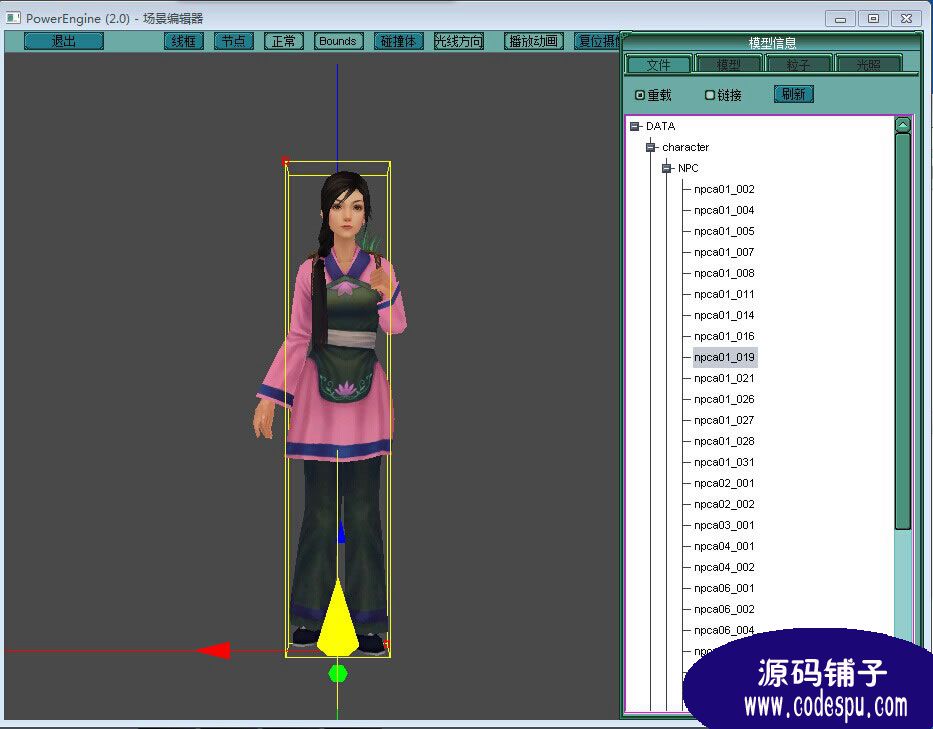The width and height of the screenshot is (933, 729).
Task: Show the 碰撞体 collision body
Action: coord(398,41)
